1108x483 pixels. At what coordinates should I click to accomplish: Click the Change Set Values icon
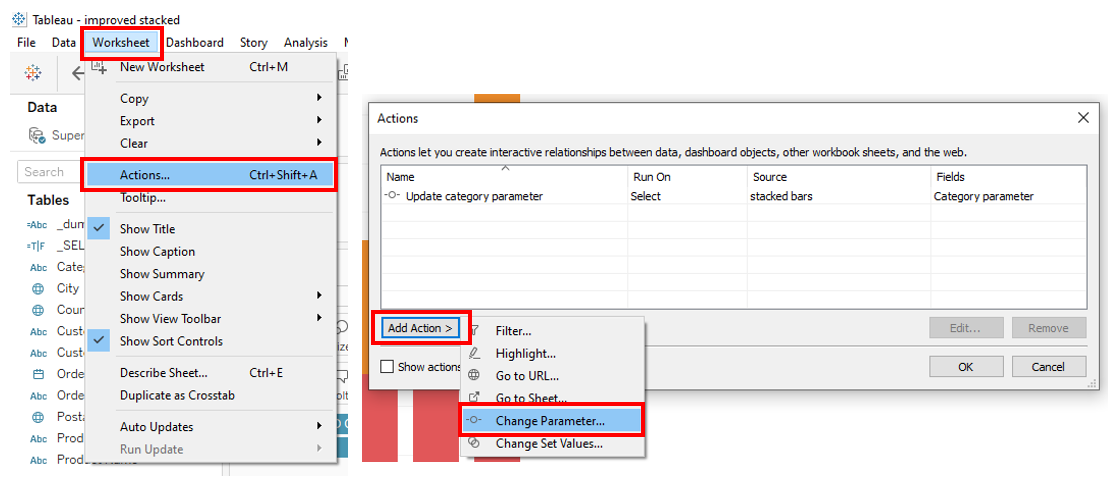pos(475,443)
